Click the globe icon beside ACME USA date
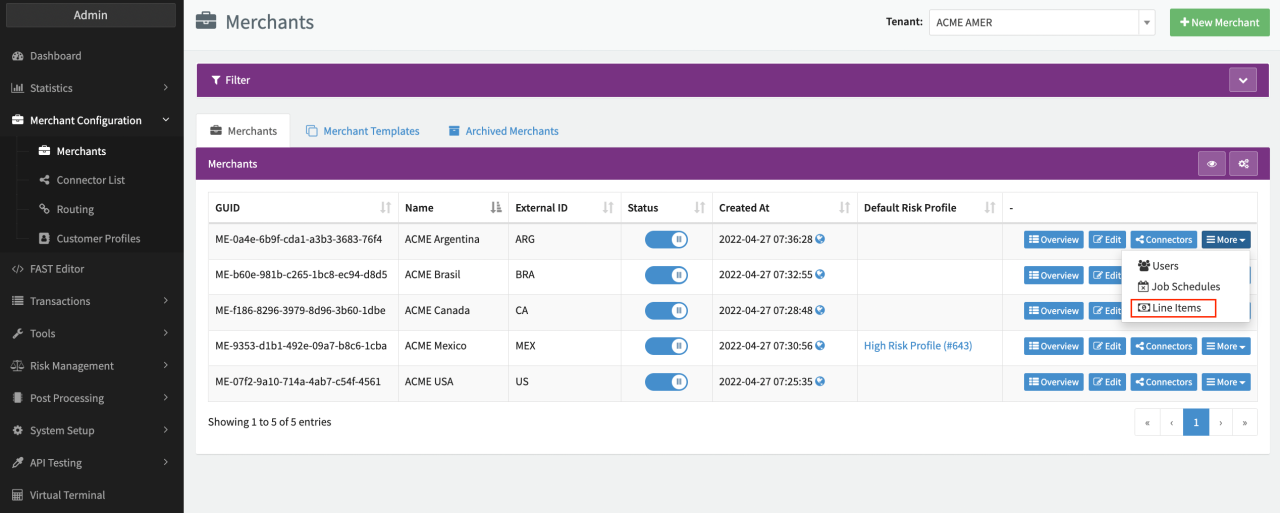The image size is (1280, 513). click(x=820, y=381)
